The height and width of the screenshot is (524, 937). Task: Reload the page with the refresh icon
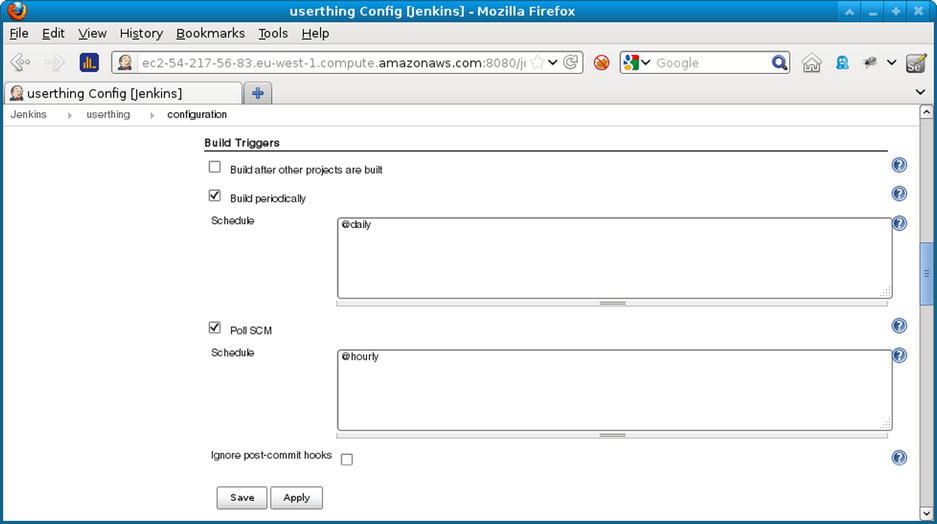pos(571,62)
